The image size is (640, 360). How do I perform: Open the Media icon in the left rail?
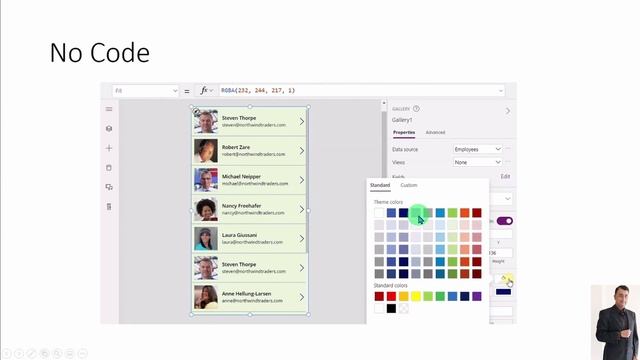(x=109, y=187)
